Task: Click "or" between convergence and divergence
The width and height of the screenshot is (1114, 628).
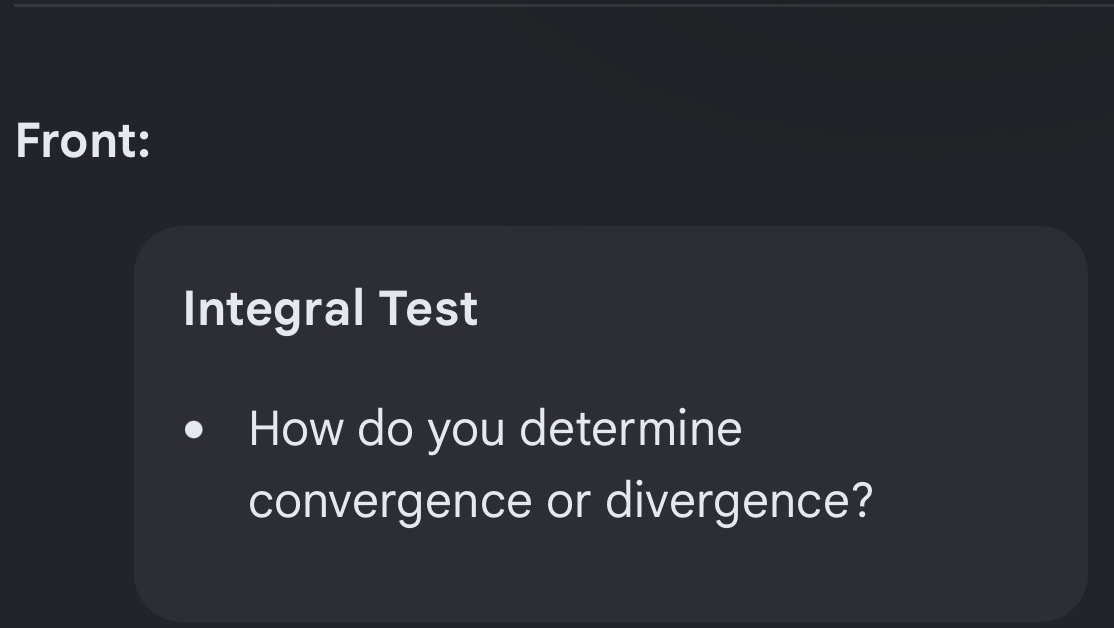Action: point(568,503)
